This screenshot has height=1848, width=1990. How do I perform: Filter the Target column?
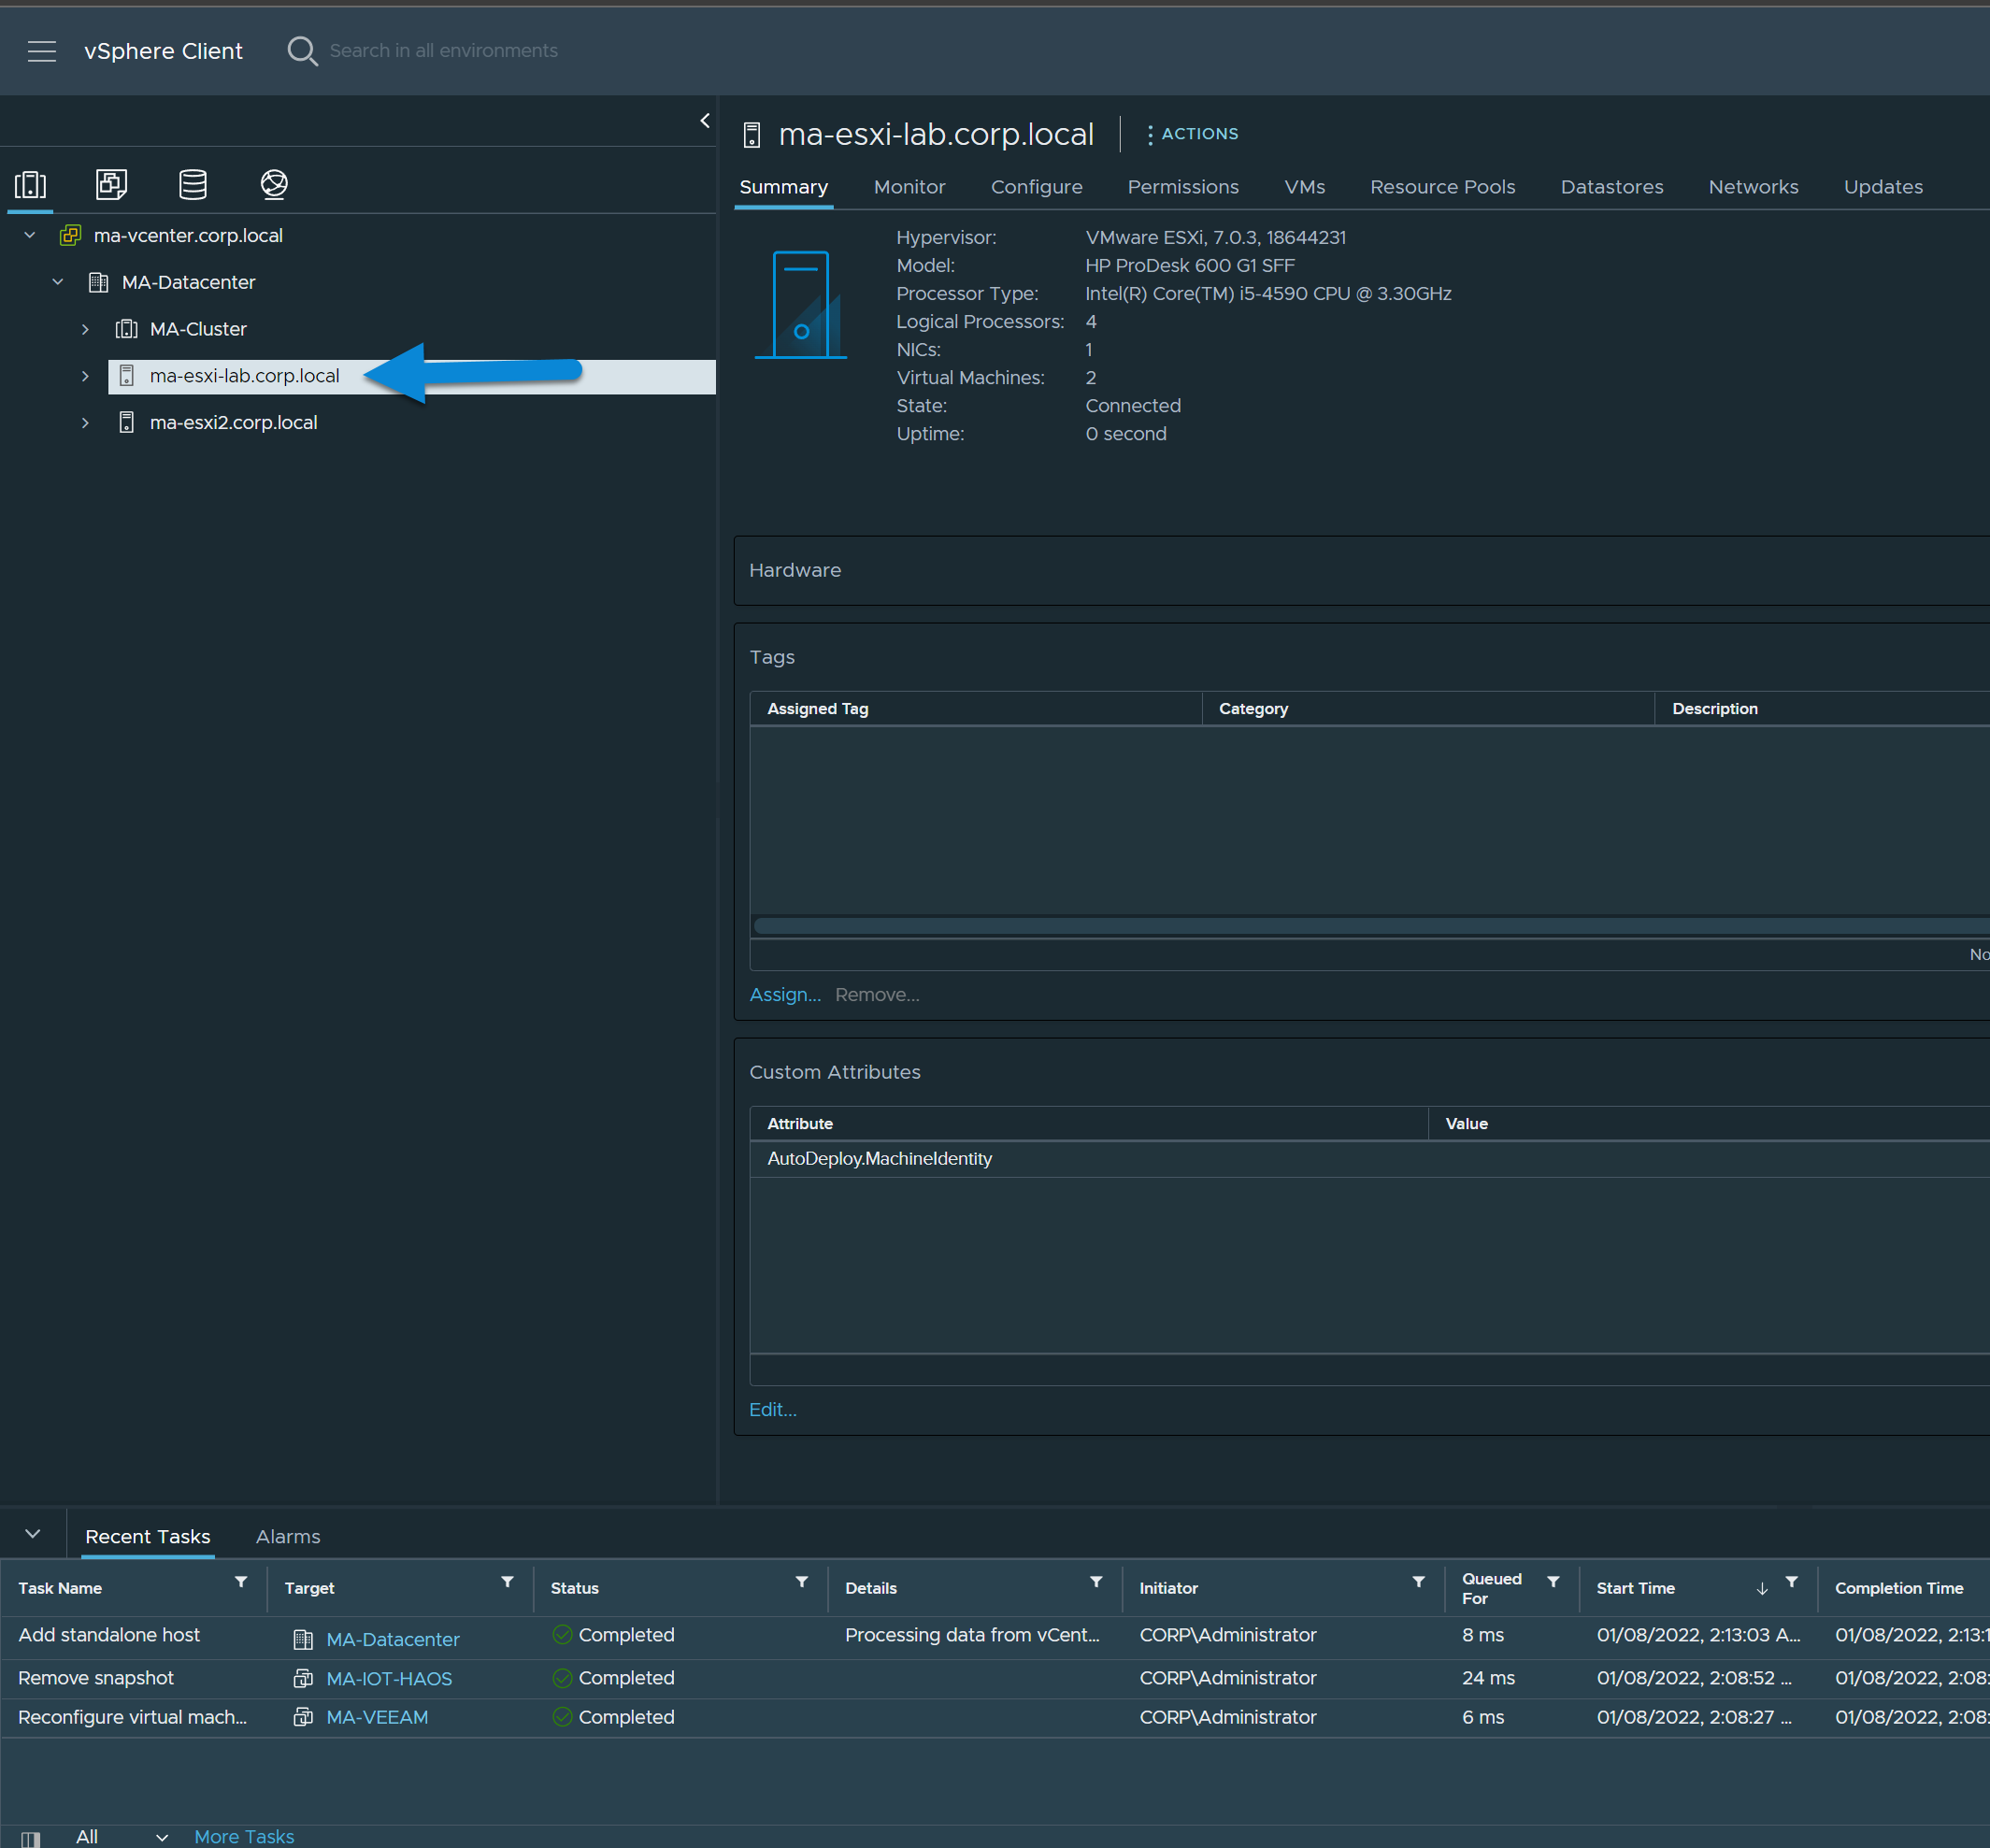(x=507, y=1582)
